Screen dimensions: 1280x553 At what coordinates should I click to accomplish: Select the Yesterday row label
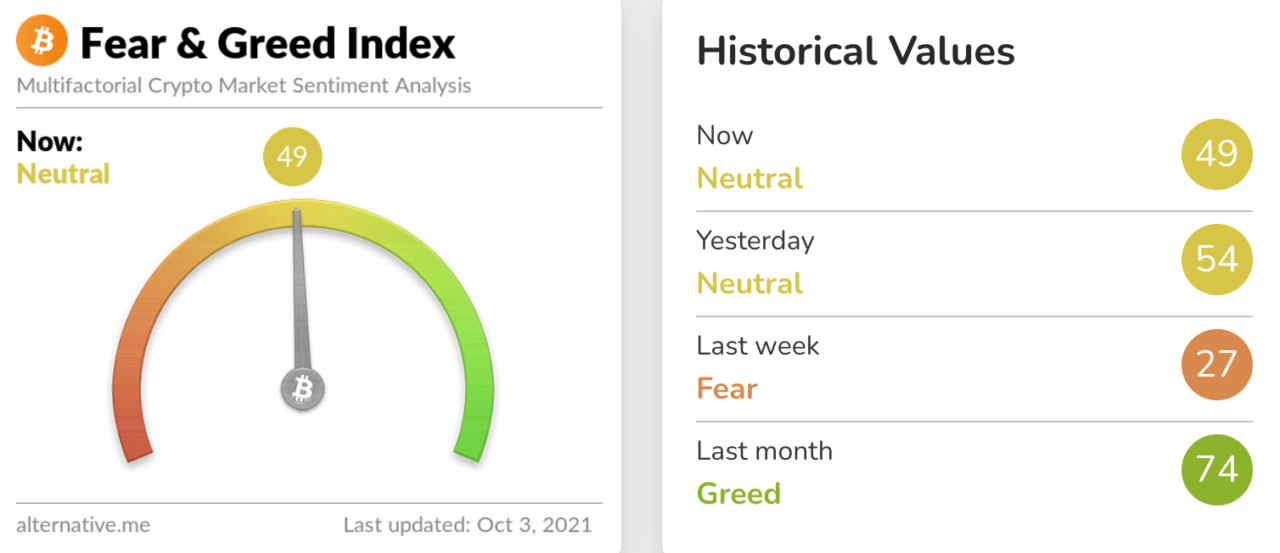pyautogui.click(x=755, y=241)
